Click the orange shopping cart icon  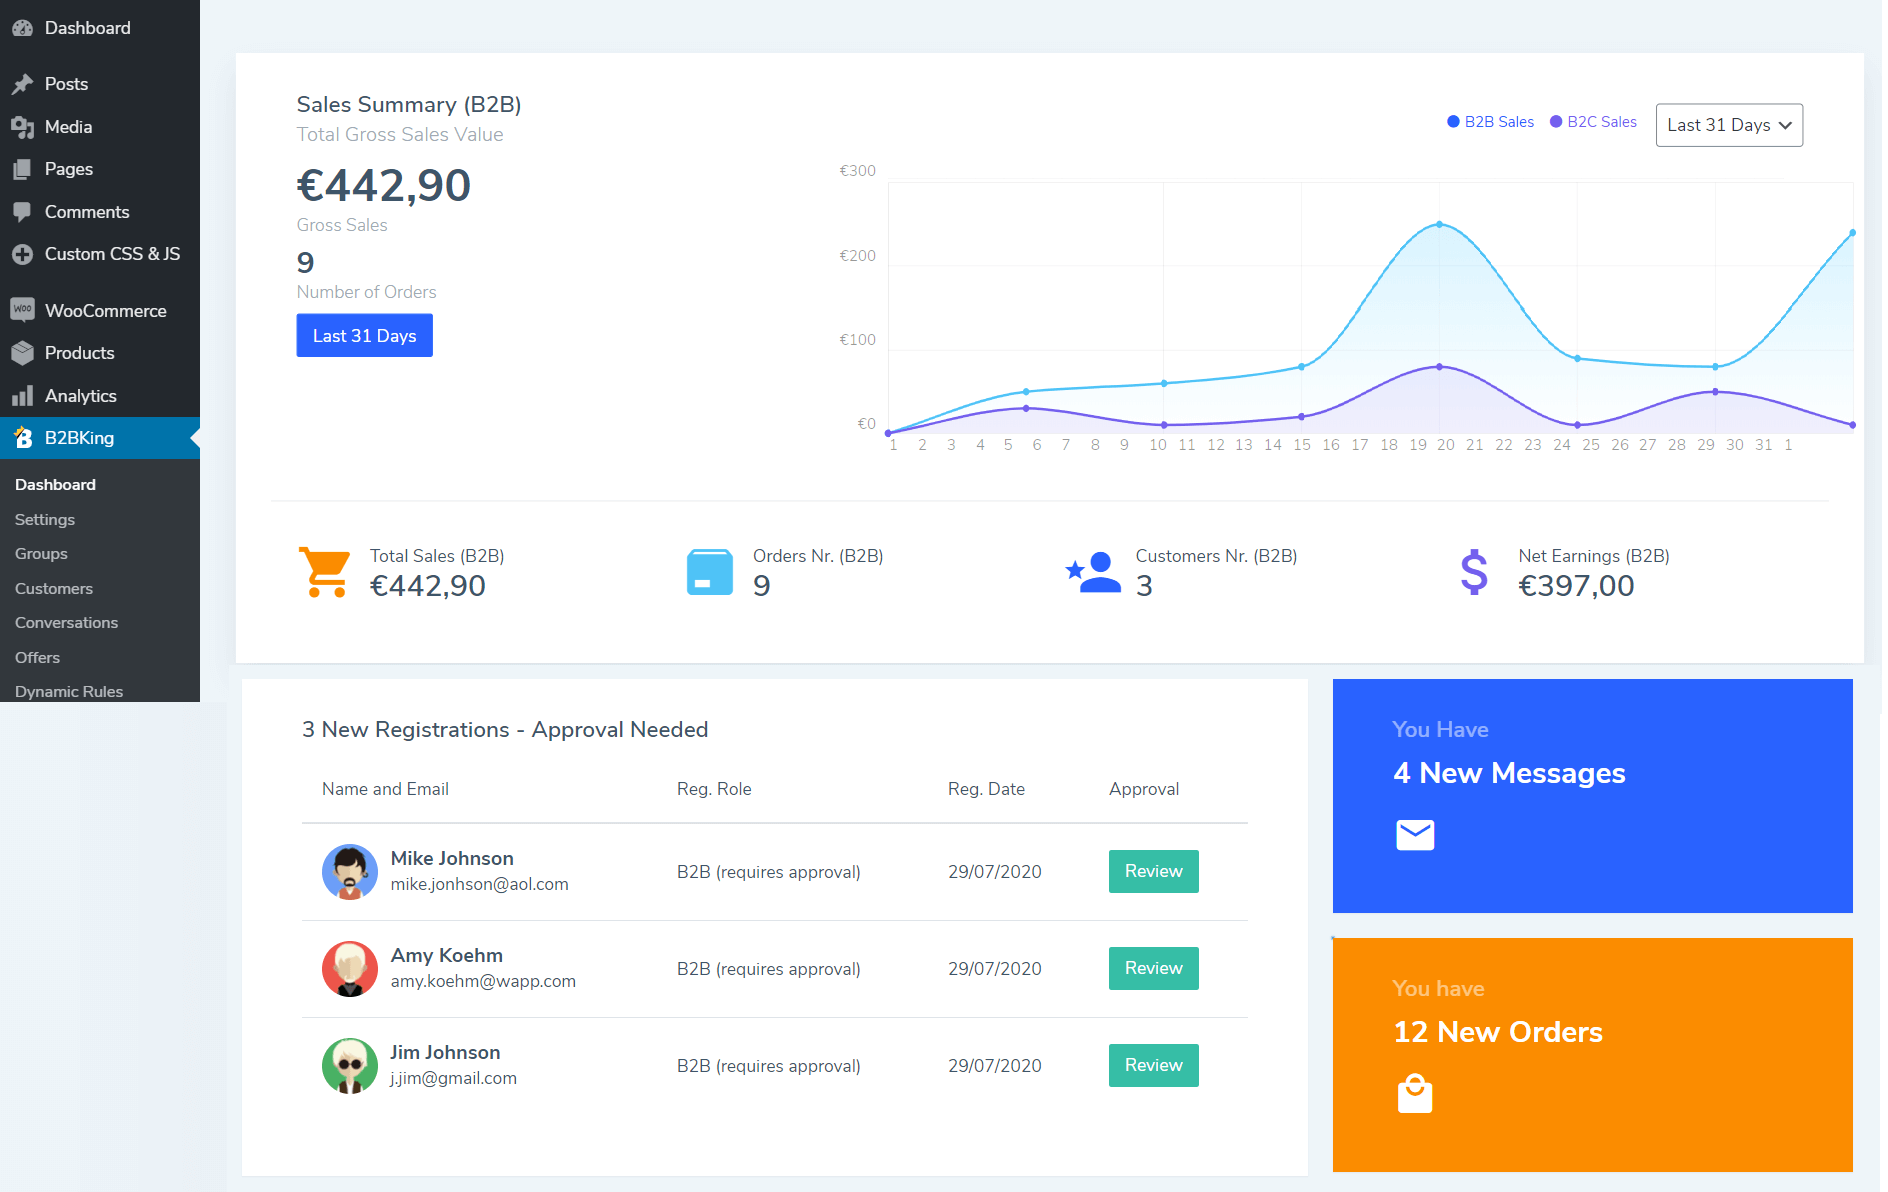pyautogui.click(x=325, y=572)
